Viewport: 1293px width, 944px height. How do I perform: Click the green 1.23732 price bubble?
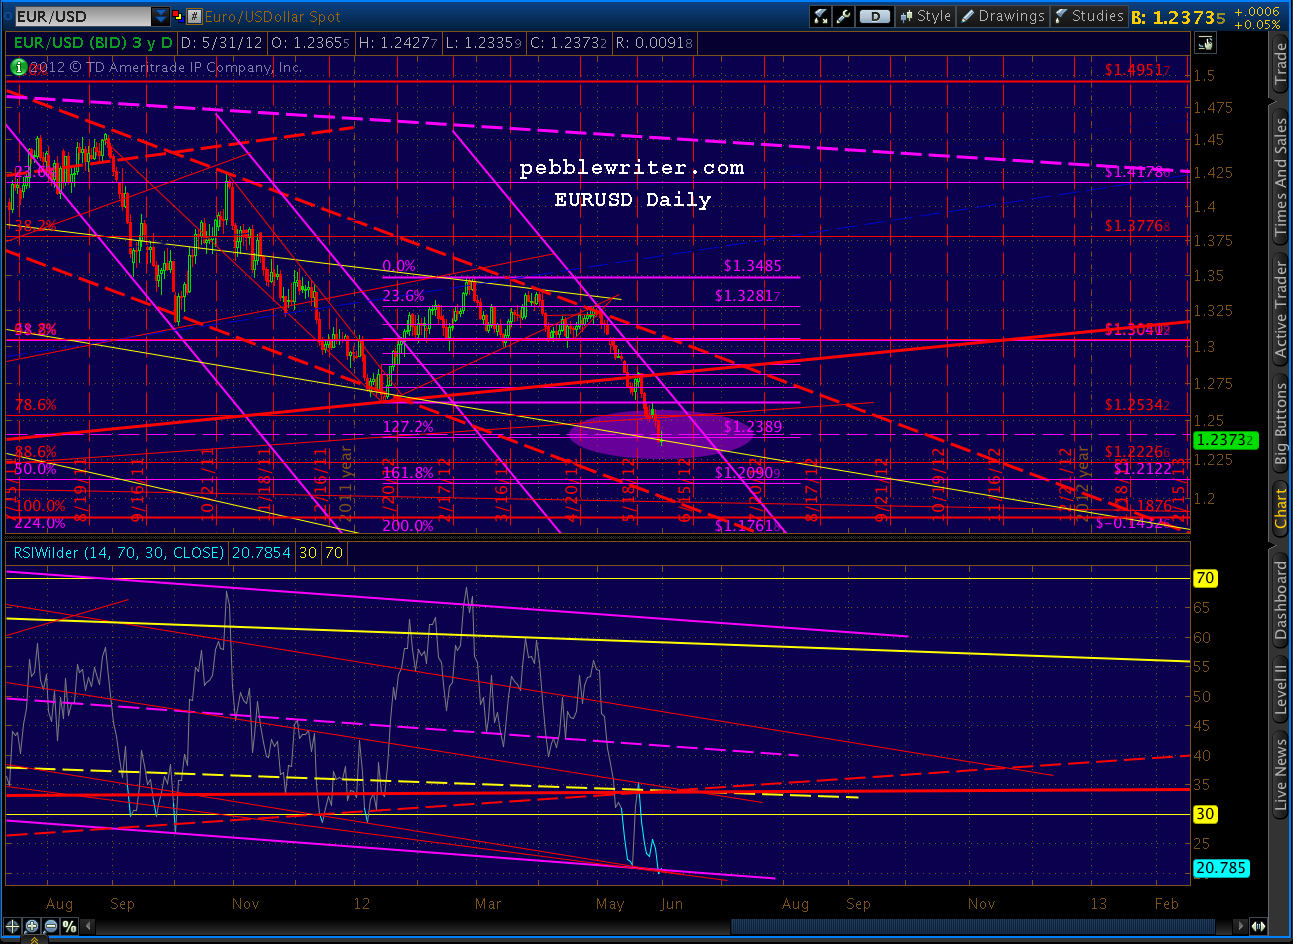pyautogui.click(x=1225, y=440)
